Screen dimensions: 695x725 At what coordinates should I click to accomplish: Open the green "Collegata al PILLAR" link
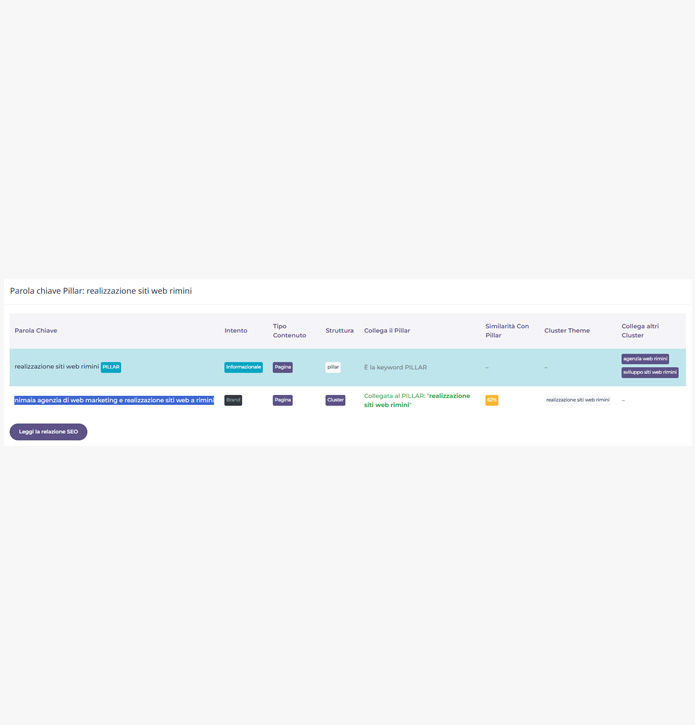tap(416, 400)
